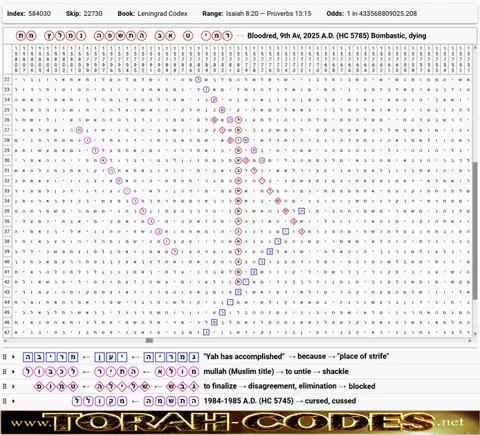Image resolution: width=480 pixels, height=435 pixels.
Task: Click the 'Range: Isaiah 8:20 – Proverbs 13:15' text
Action: (x=257, y=14)
